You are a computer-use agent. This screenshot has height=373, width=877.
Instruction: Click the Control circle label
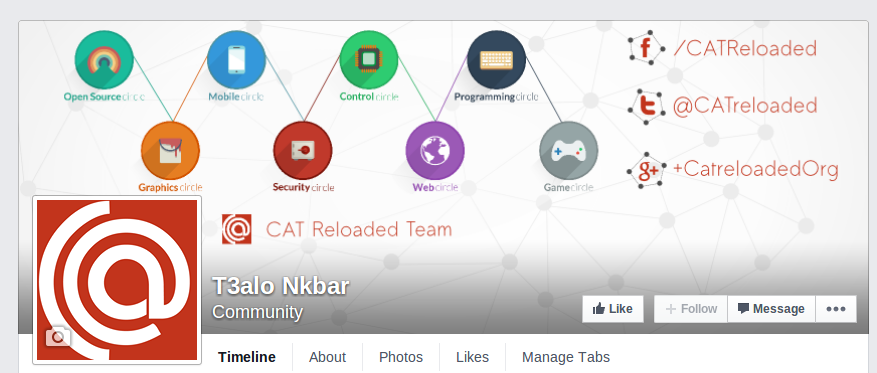coord(369,97)
